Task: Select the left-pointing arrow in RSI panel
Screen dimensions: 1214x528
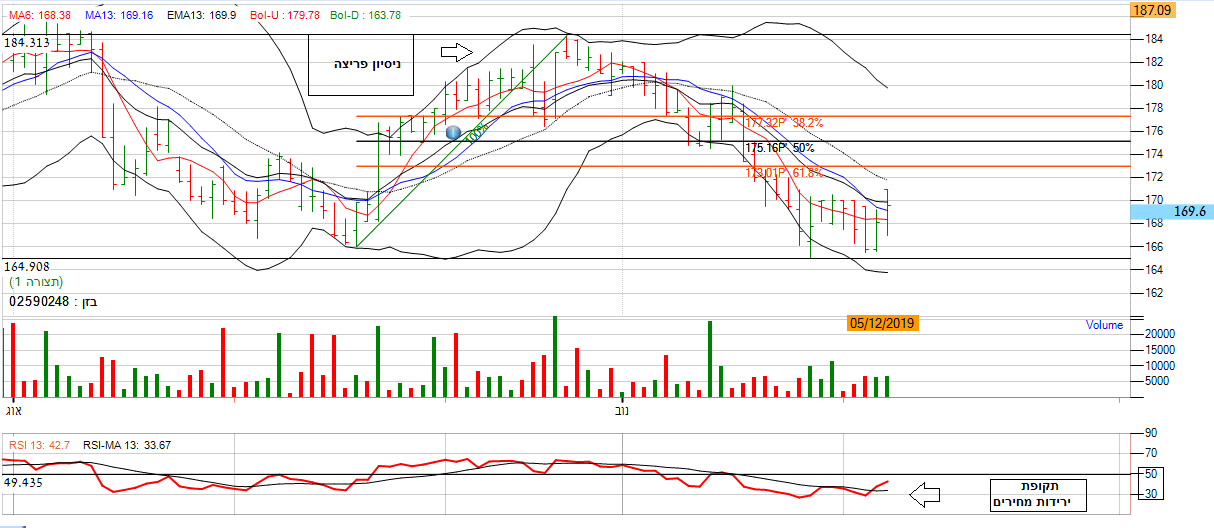Action: pyautogui.click(x=924, y=493)
